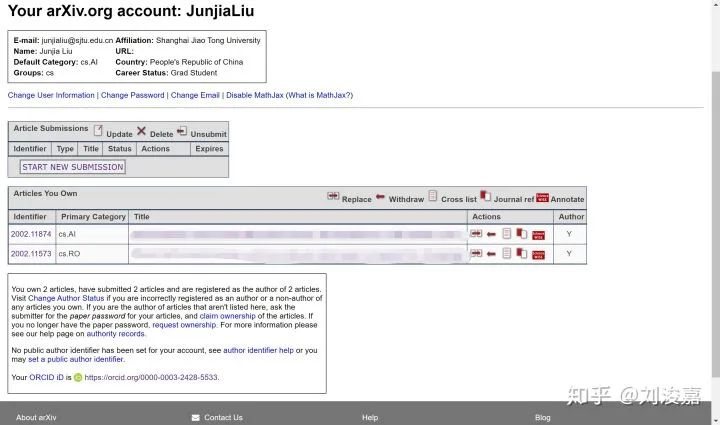
Task: Click Withdraw arrow icon in 2002.11573 row
Action: (x=491, y=254)
